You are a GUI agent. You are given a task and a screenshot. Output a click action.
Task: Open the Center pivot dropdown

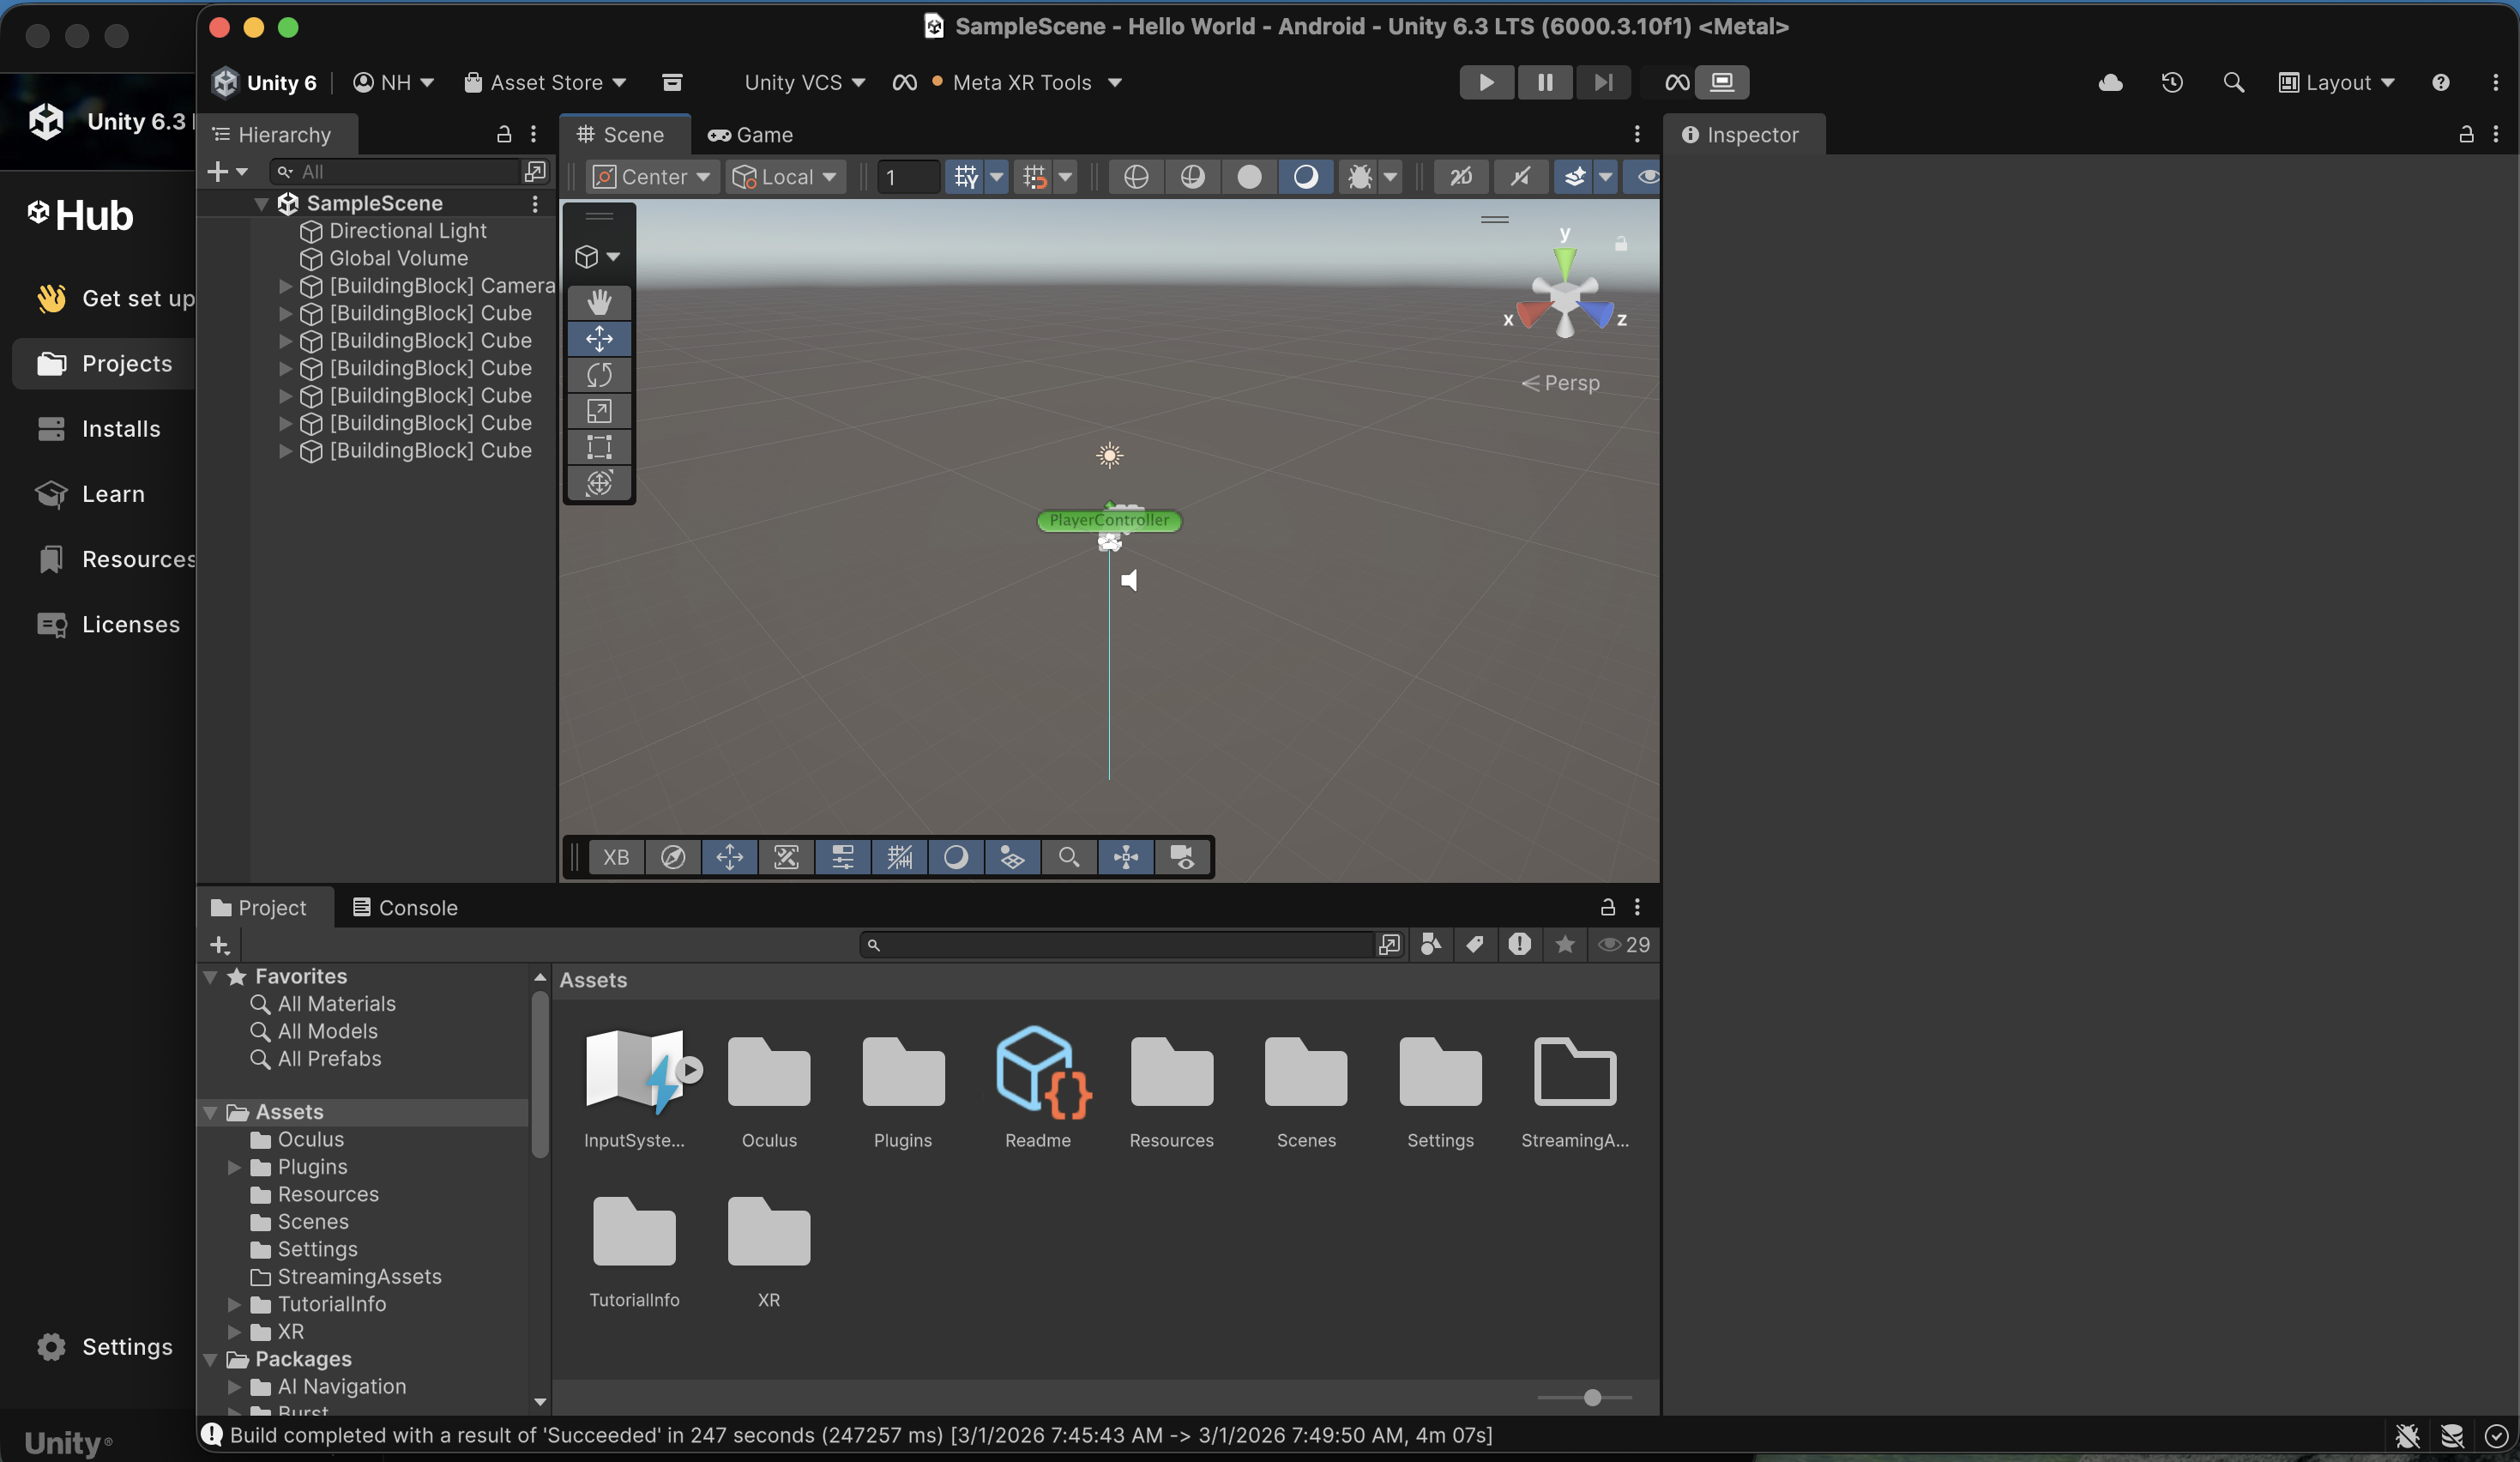coord(651,177)
